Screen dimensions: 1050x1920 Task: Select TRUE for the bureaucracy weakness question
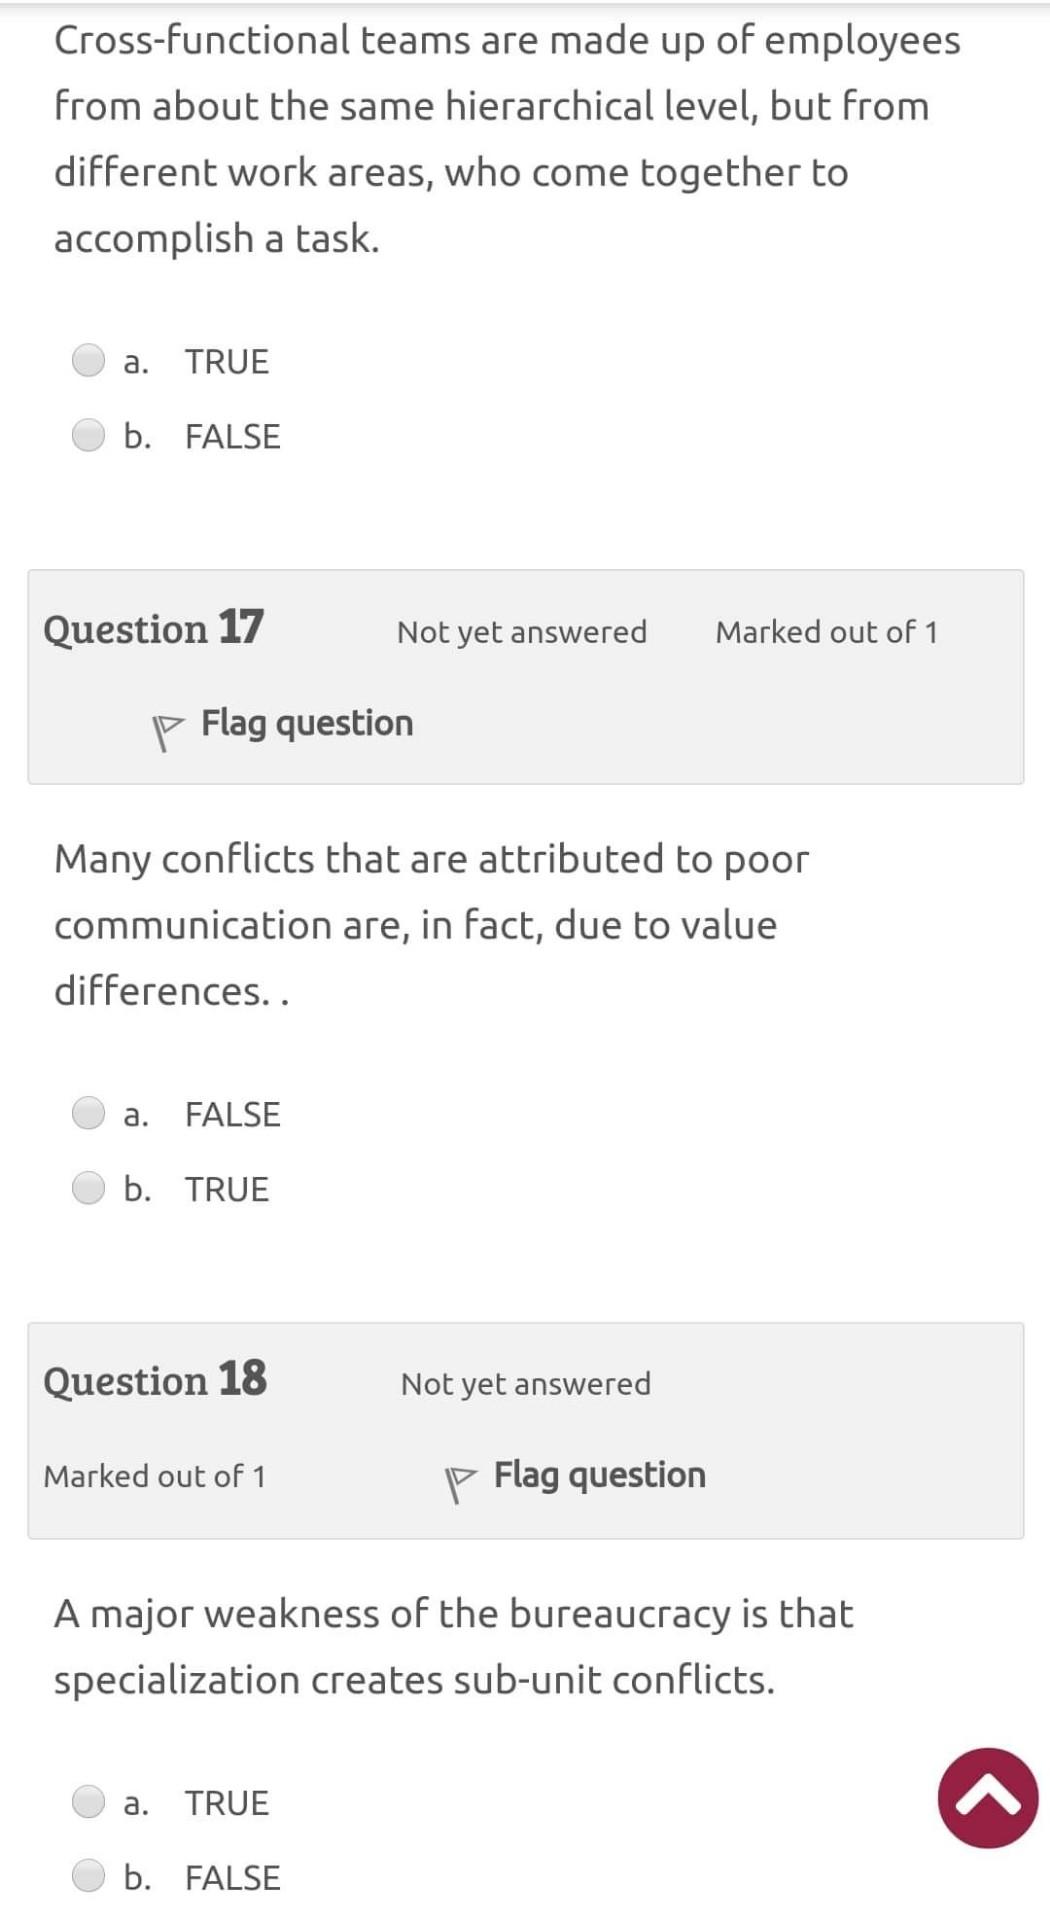click(89, 1802)
